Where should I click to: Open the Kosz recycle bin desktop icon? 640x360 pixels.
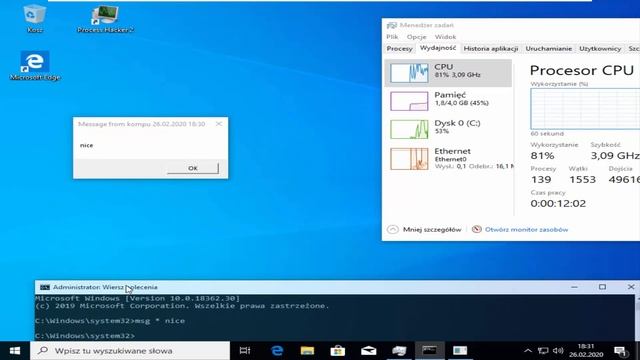[34, 18]
